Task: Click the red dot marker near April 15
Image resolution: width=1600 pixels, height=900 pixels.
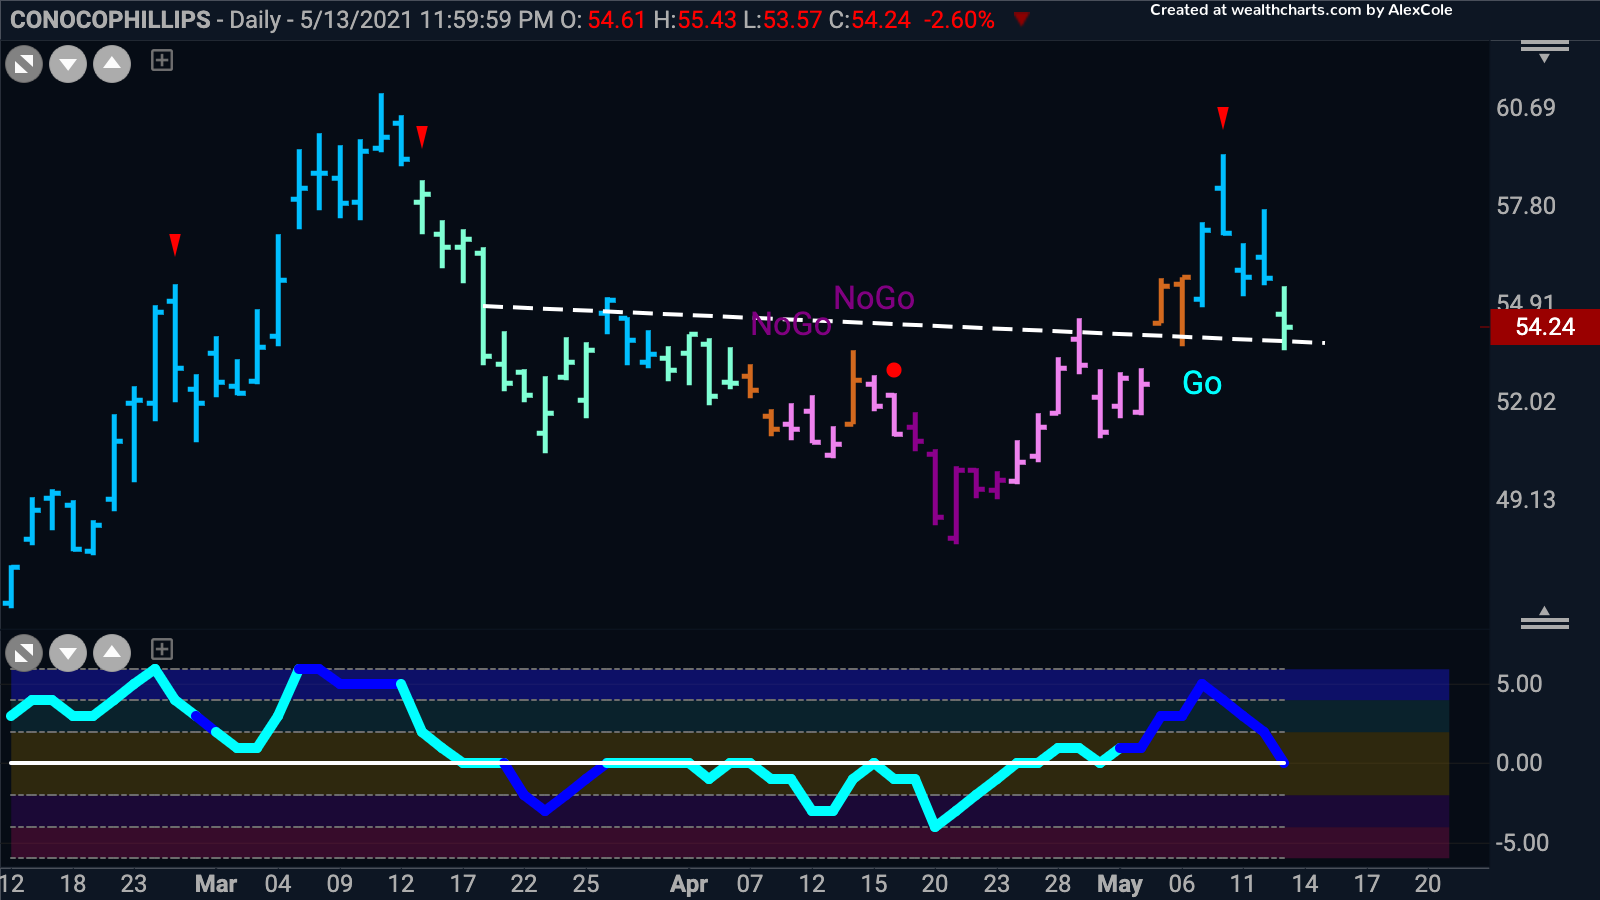Action: pos(894,370)
